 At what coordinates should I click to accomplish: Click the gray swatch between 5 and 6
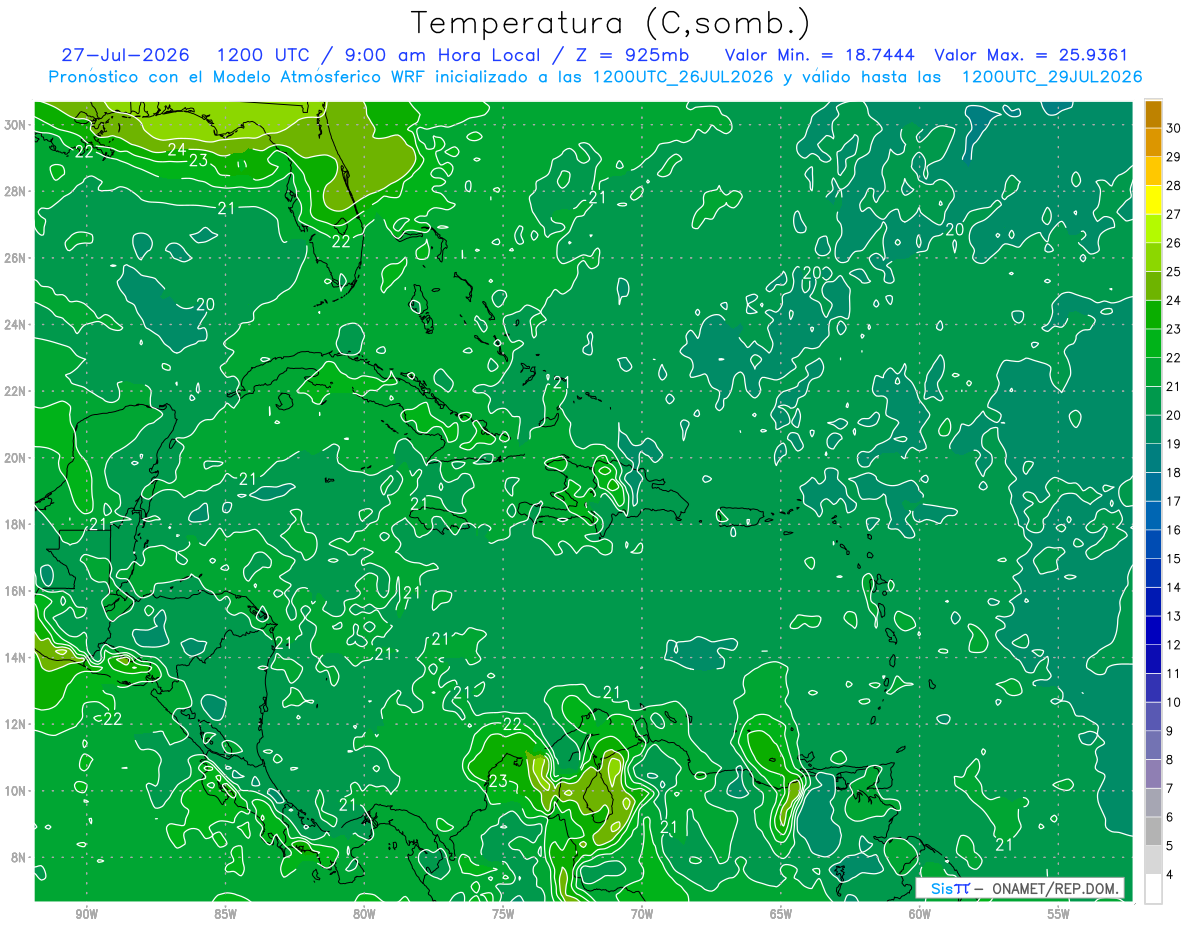coord(1153,831)
